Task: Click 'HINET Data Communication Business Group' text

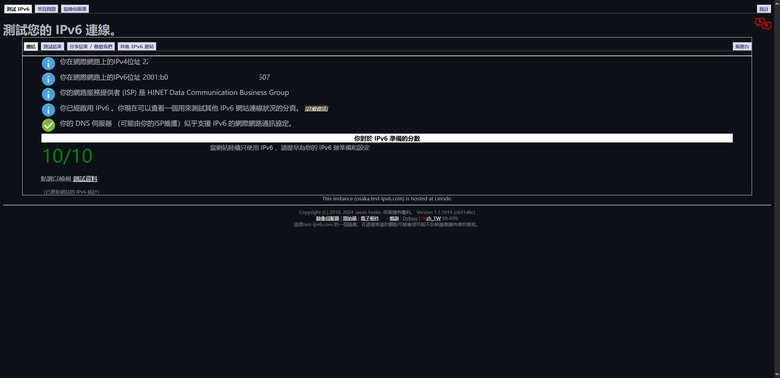Action: point(218,93)
